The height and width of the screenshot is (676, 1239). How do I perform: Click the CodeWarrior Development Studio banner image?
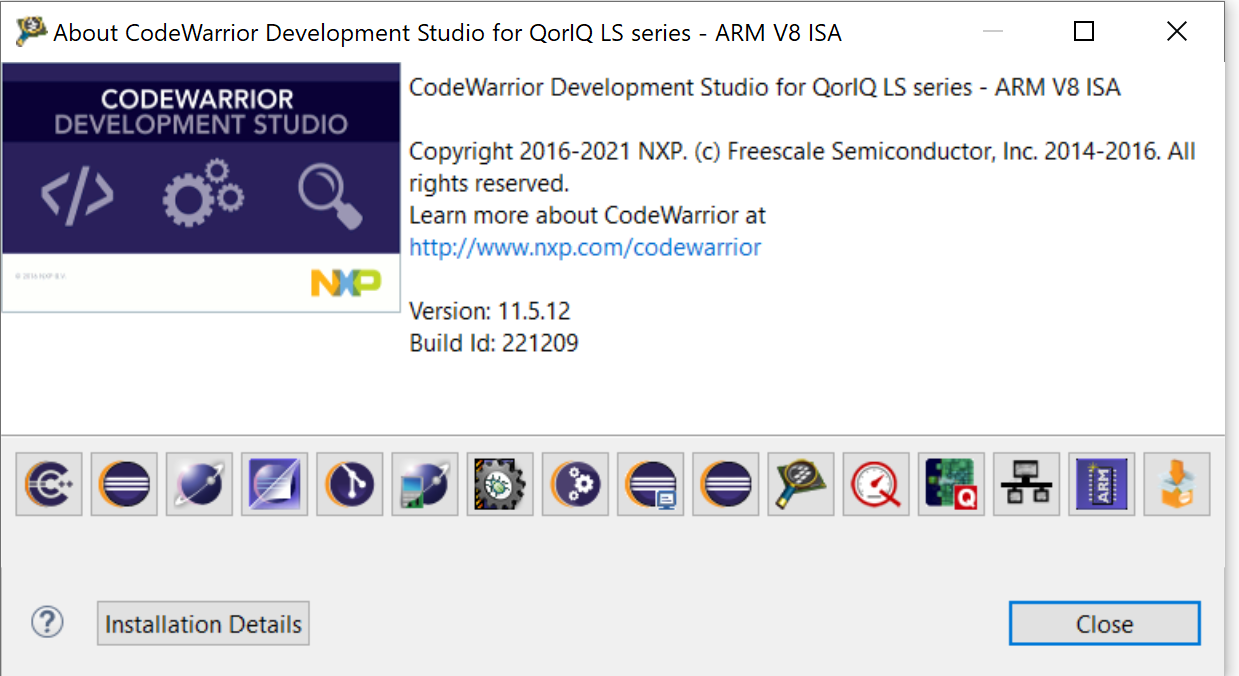click(x=200, y=186)
